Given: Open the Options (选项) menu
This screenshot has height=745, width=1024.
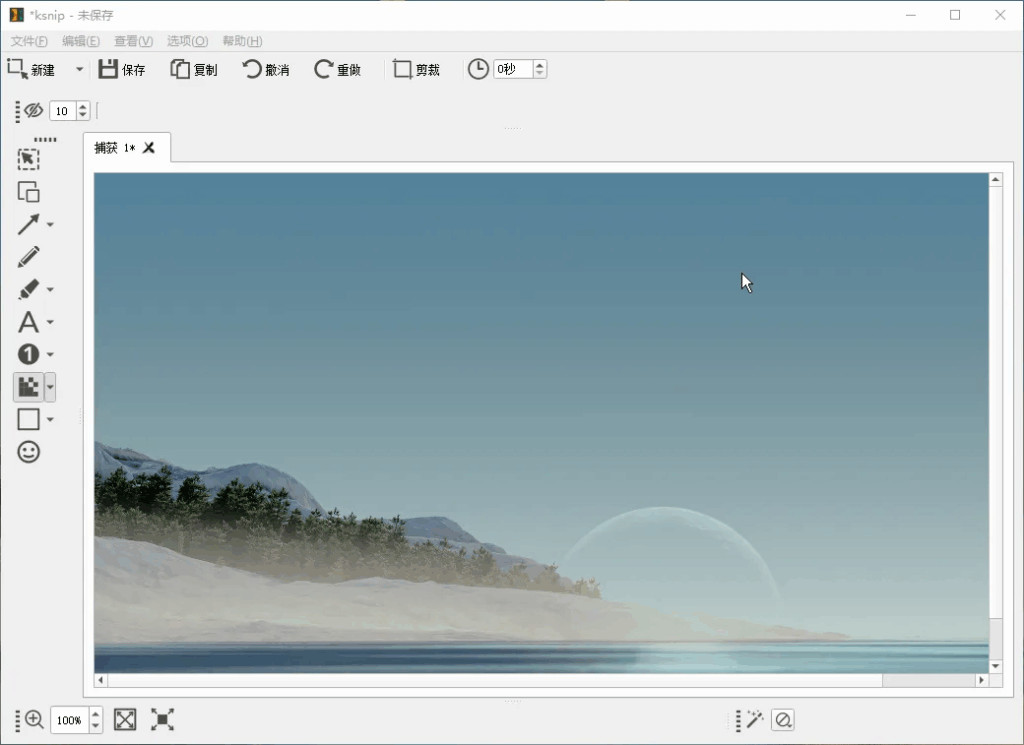Looking at the screenshot, I should 187,41.
